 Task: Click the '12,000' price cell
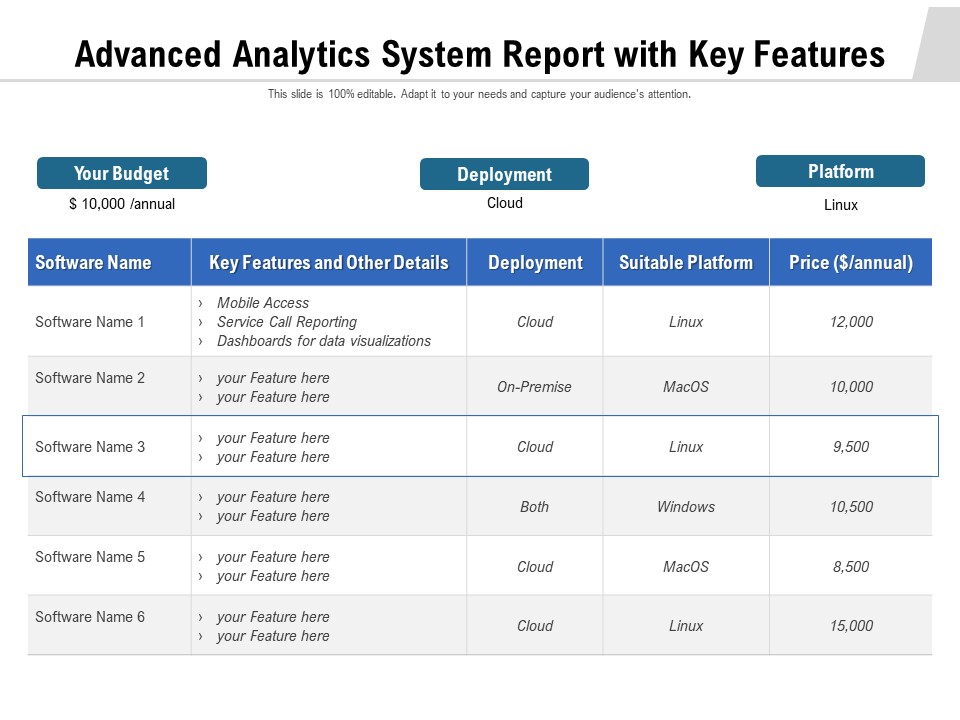pos(851,322)
